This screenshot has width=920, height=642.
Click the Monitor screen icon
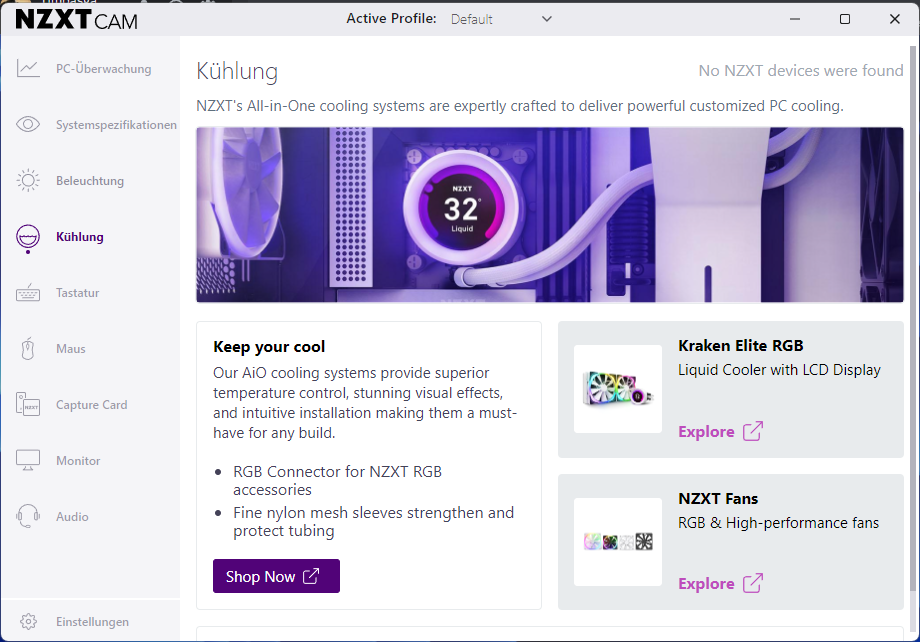tap(28, 461)
